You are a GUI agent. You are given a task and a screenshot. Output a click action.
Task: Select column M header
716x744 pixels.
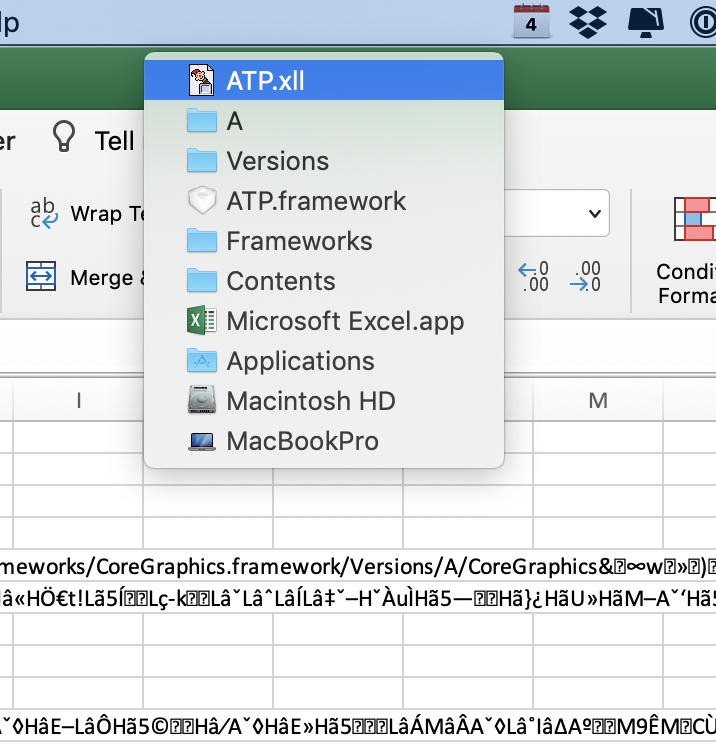coord(598,400)
